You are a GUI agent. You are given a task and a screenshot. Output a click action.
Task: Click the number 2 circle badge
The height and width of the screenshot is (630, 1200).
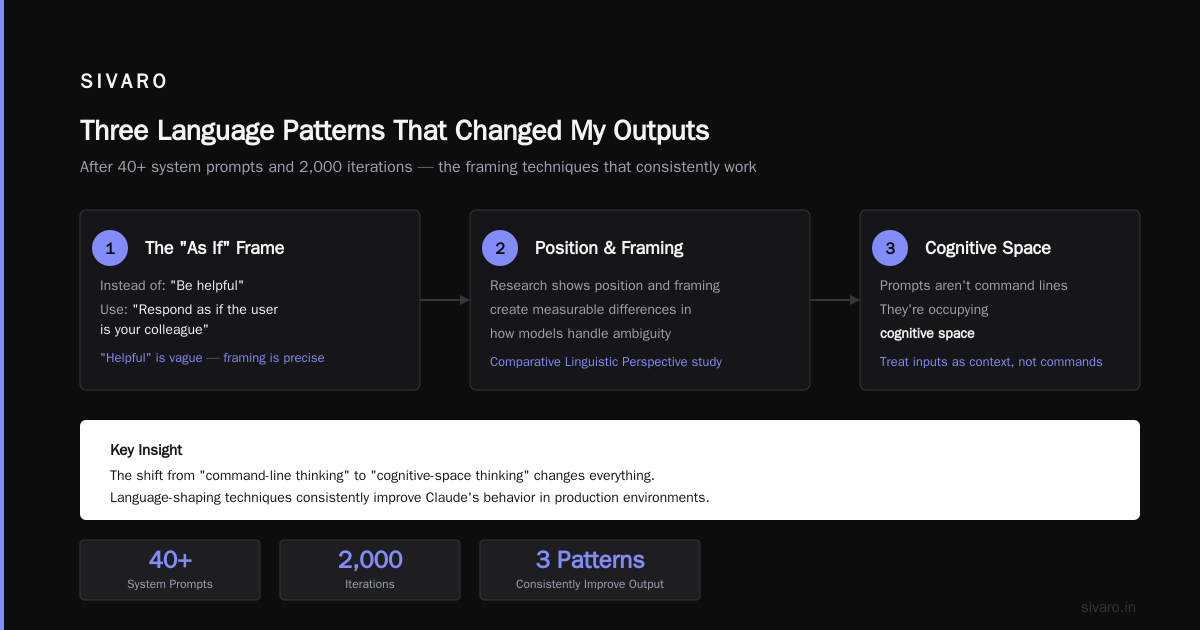click(500, 248)
